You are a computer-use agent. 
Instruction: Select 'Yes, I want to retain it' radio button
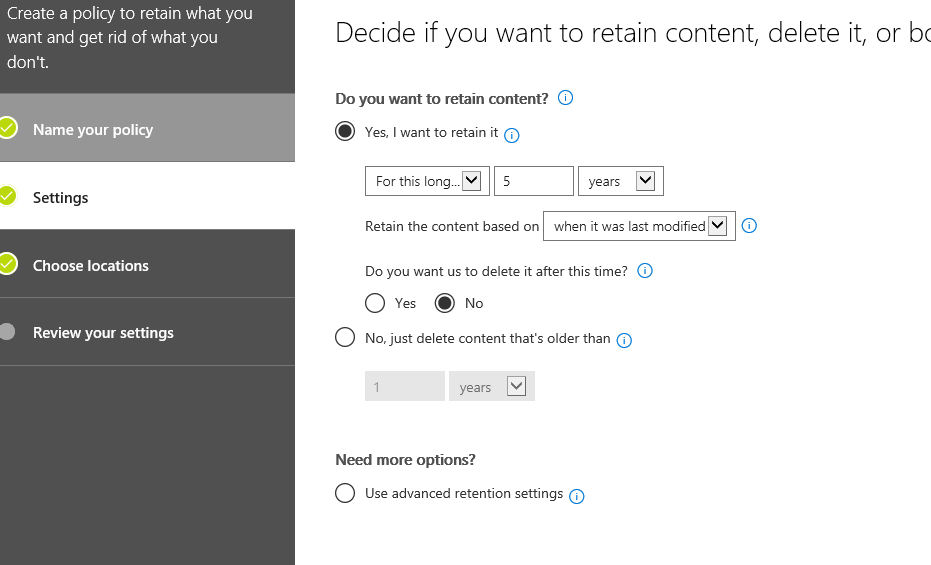[x=345, y=132]
